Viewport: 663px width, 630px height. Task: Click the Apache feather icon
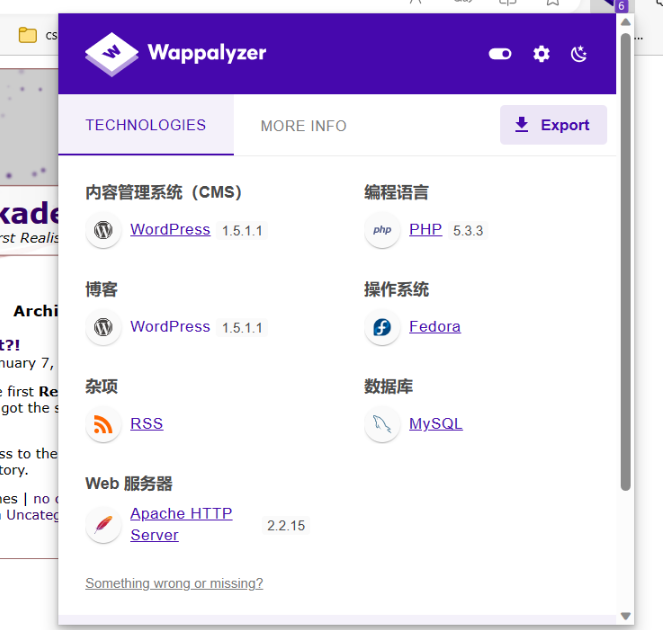pos(102,525)
